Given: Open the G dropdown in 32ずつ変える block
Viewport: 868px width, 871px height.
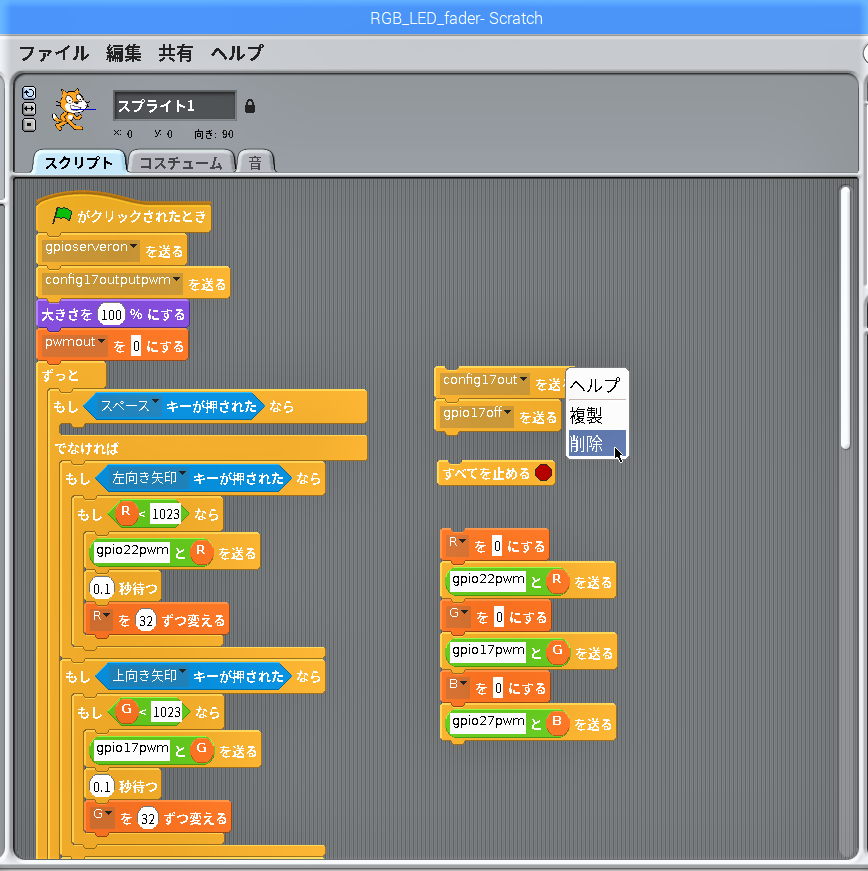Looking at the screenshot, I should [x=108, y=813].
